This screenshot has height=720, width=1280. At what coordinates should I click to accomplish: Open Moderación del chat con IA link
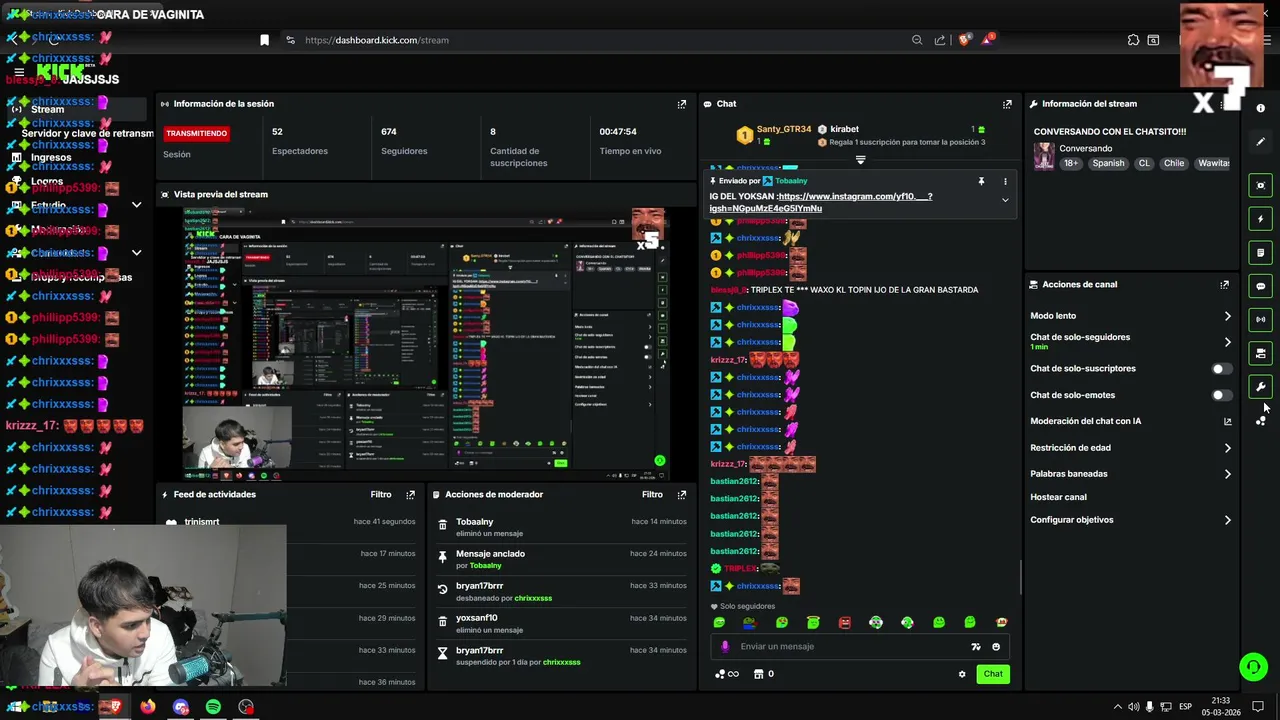click(x=1130, y=421)
